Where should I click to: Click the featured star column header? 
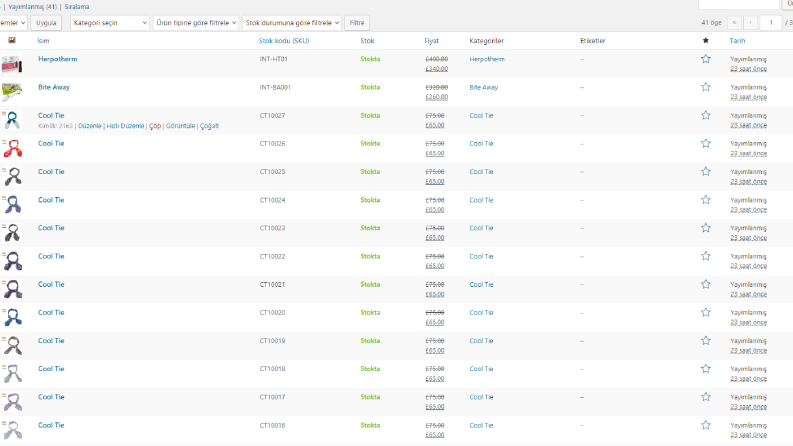(x=706, y=40)
